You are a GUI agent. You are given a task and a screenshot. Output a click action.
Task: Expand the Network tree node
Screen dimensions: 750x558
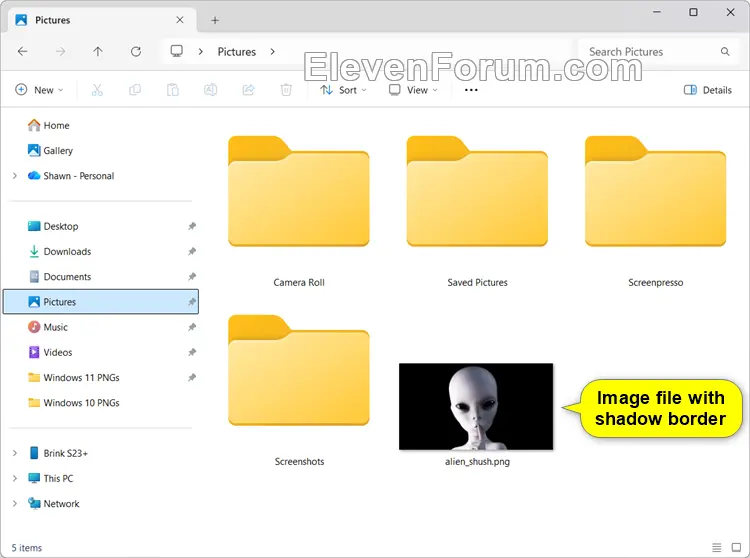pos(15,503)
